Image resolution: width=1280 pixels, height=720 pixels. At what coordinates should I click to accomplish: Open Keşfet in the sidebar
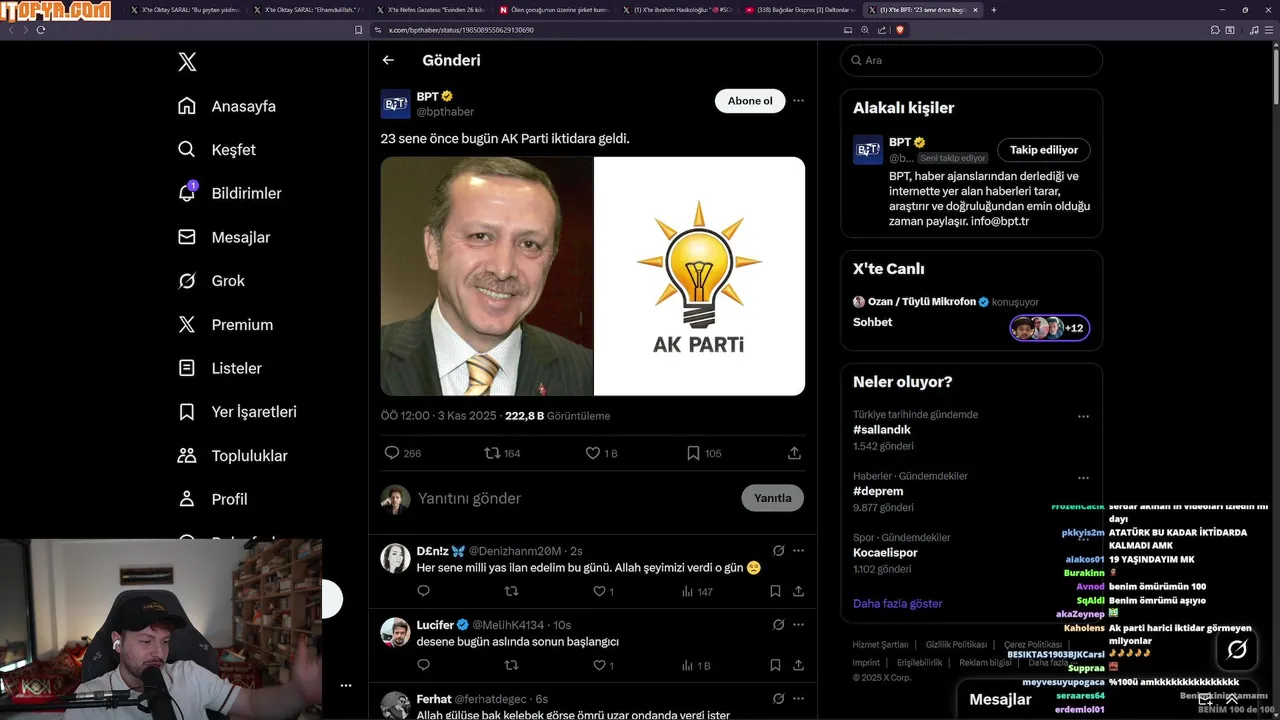pyautogui.click(x=216, y=150)
